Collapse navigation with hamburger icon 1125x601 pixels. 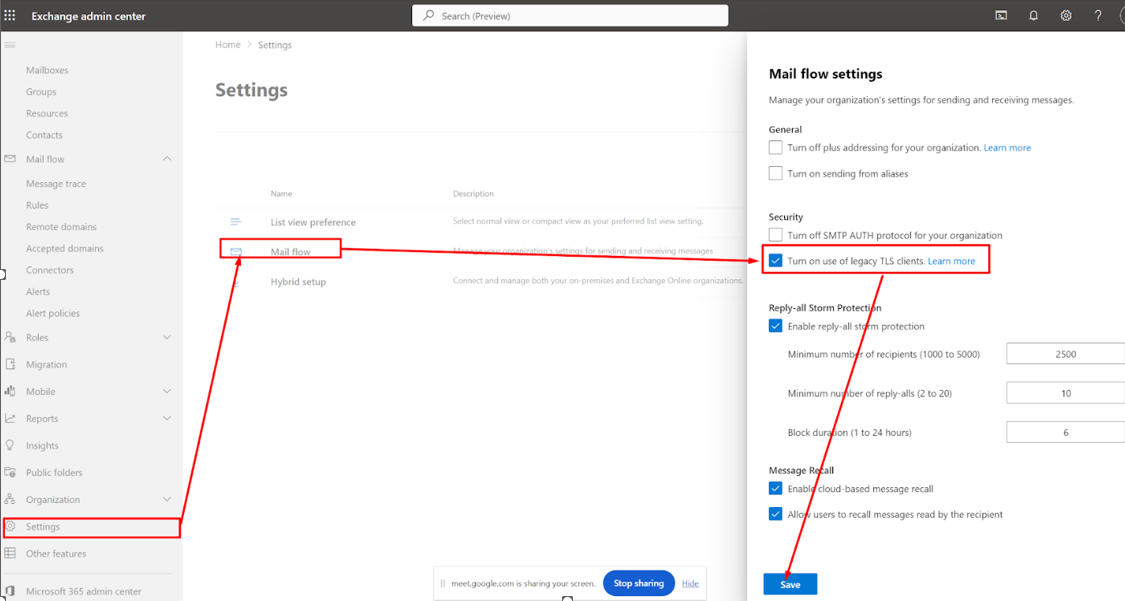tap(10, 44)
